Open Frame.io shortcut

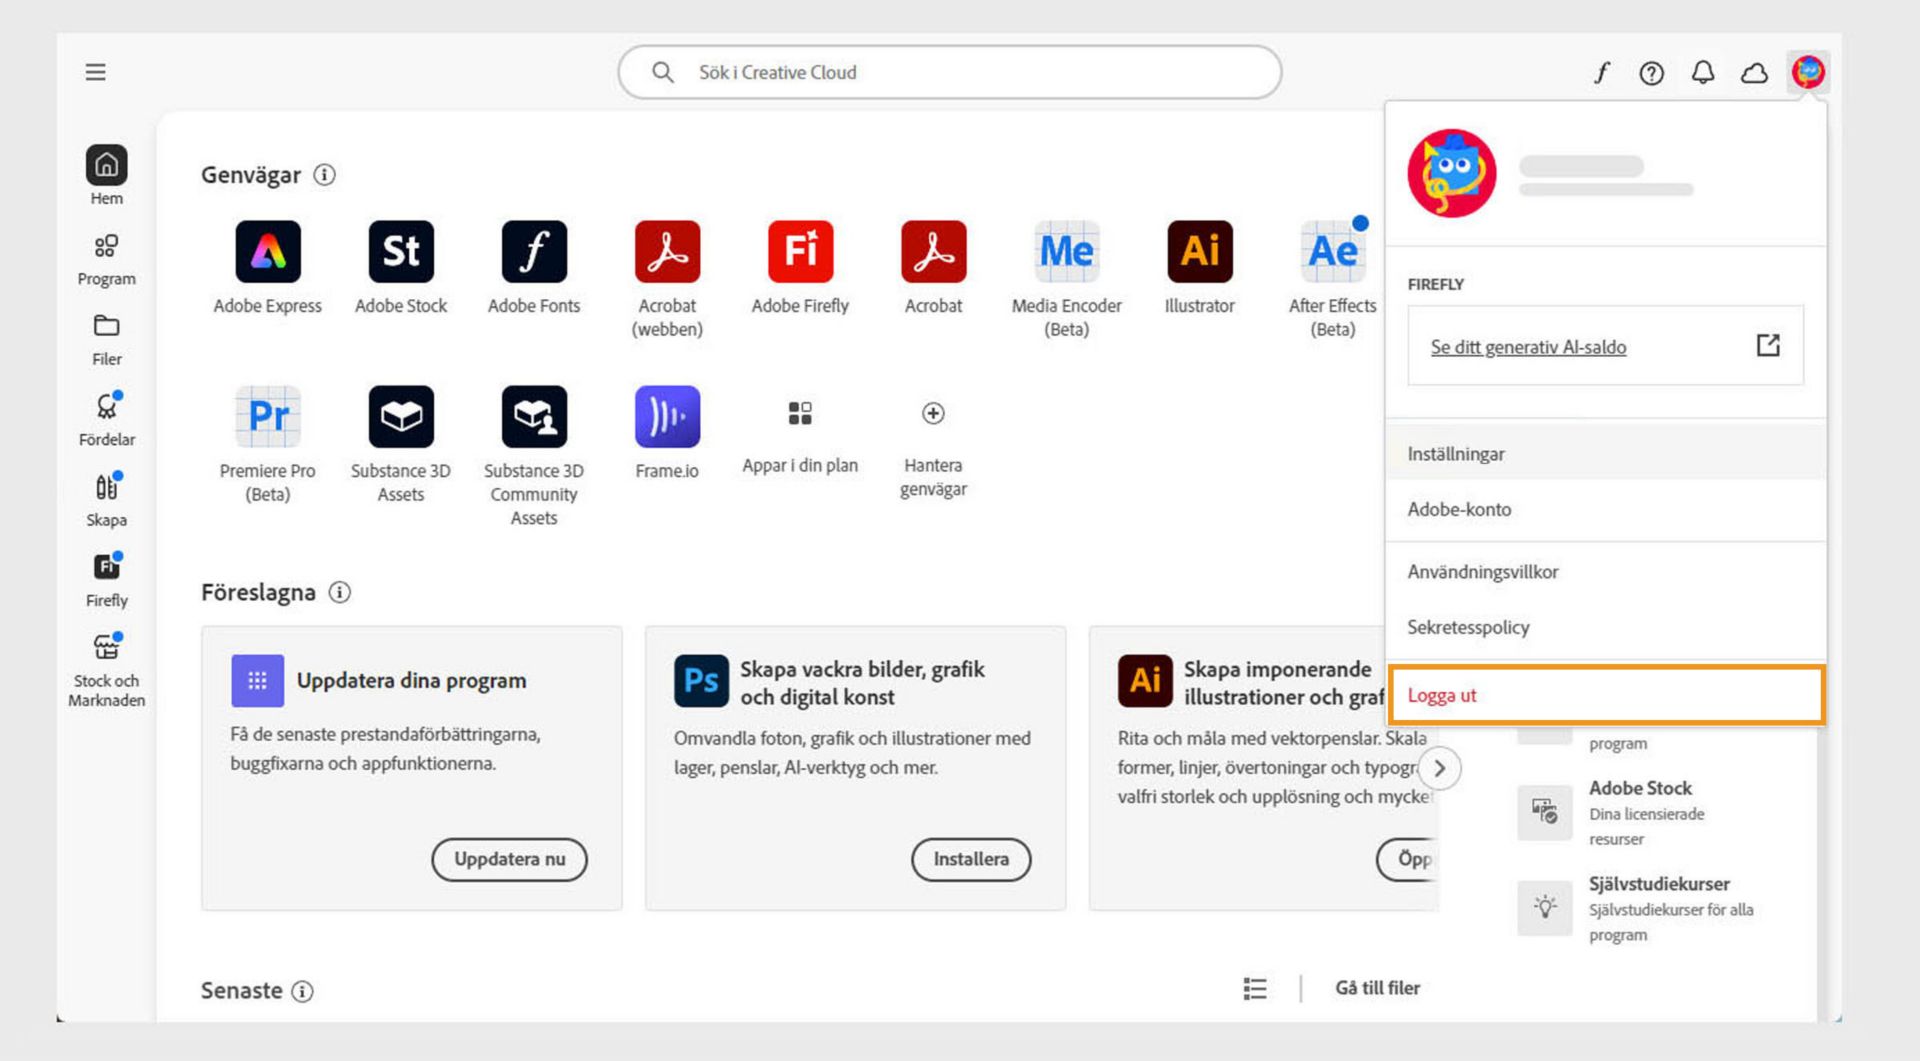(667, 417)
